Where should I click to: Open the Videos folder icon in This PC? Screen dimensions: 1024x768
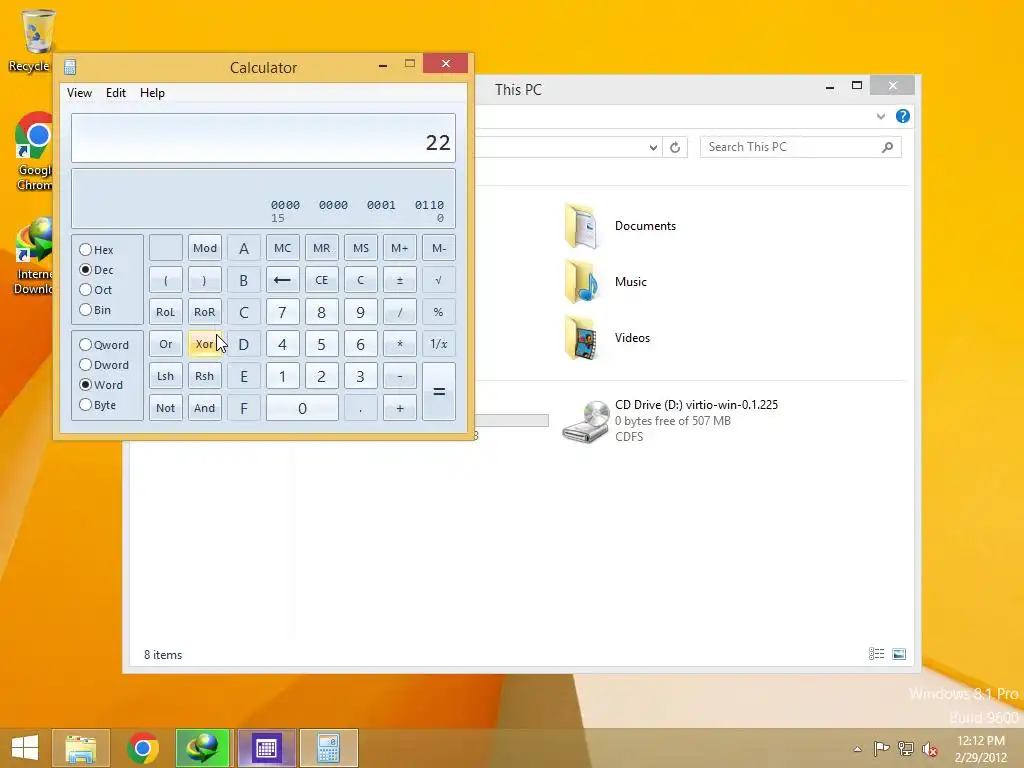click(x=581, y=338)
